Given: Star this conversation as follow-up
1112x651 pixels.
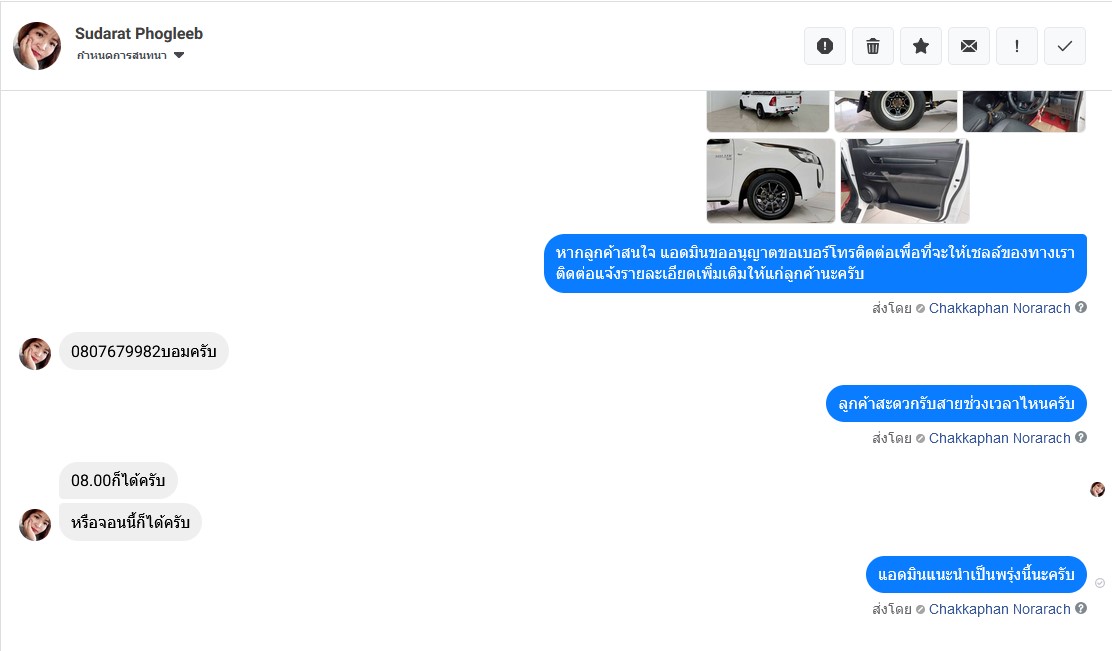Looking at the screenshot, I should click(x=921, y=46).
